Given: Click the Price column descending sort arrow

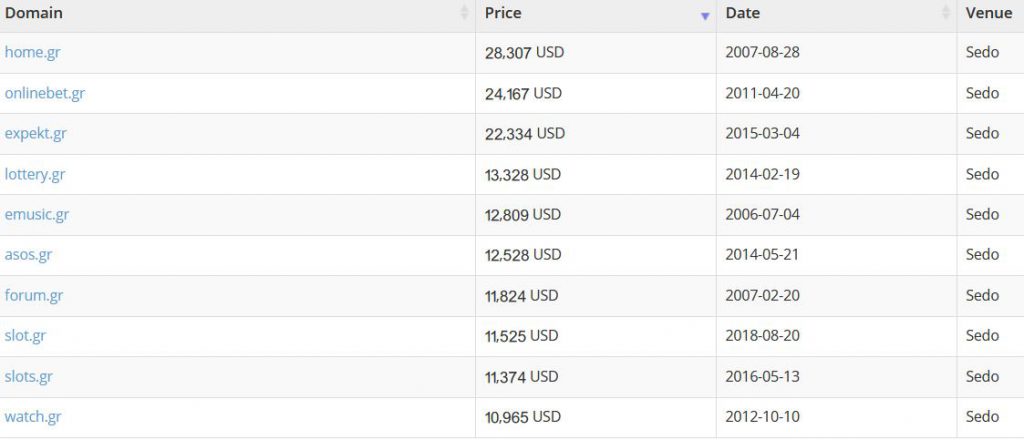Looking at the screenshot, I should pos(705,15).
